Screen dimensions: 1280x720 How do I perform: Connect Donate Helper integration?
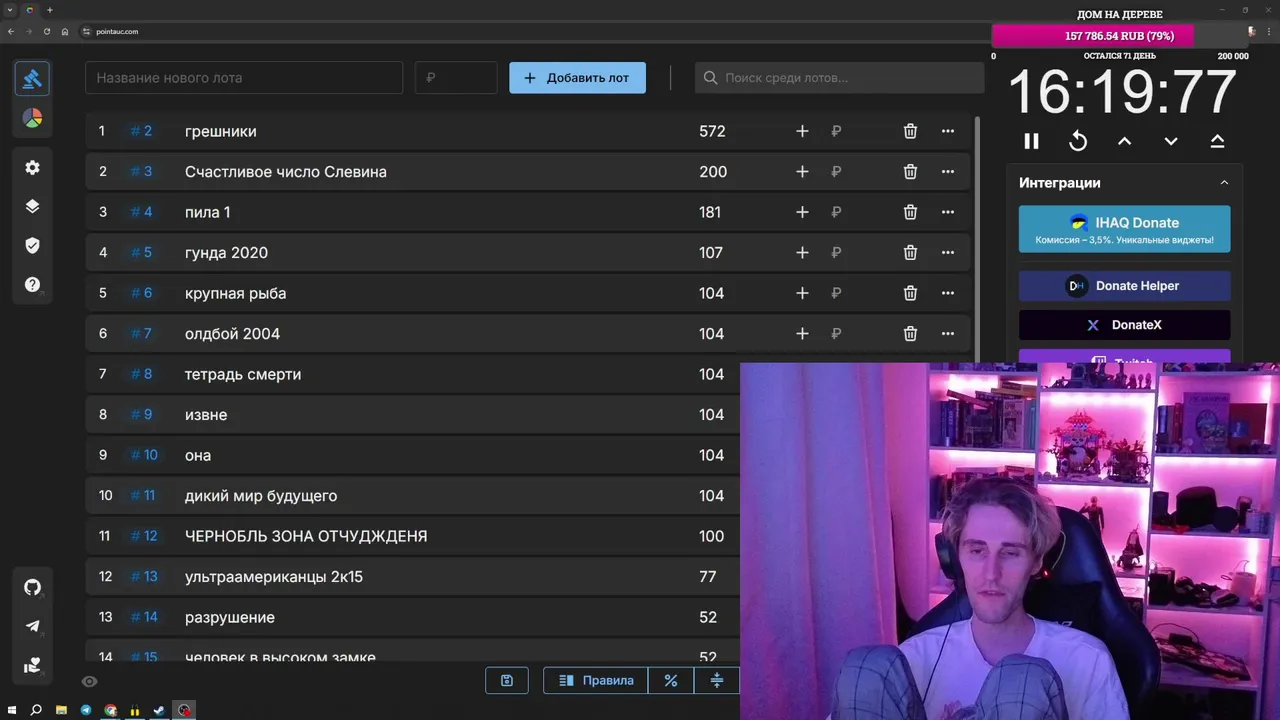tap(1125, 286)
